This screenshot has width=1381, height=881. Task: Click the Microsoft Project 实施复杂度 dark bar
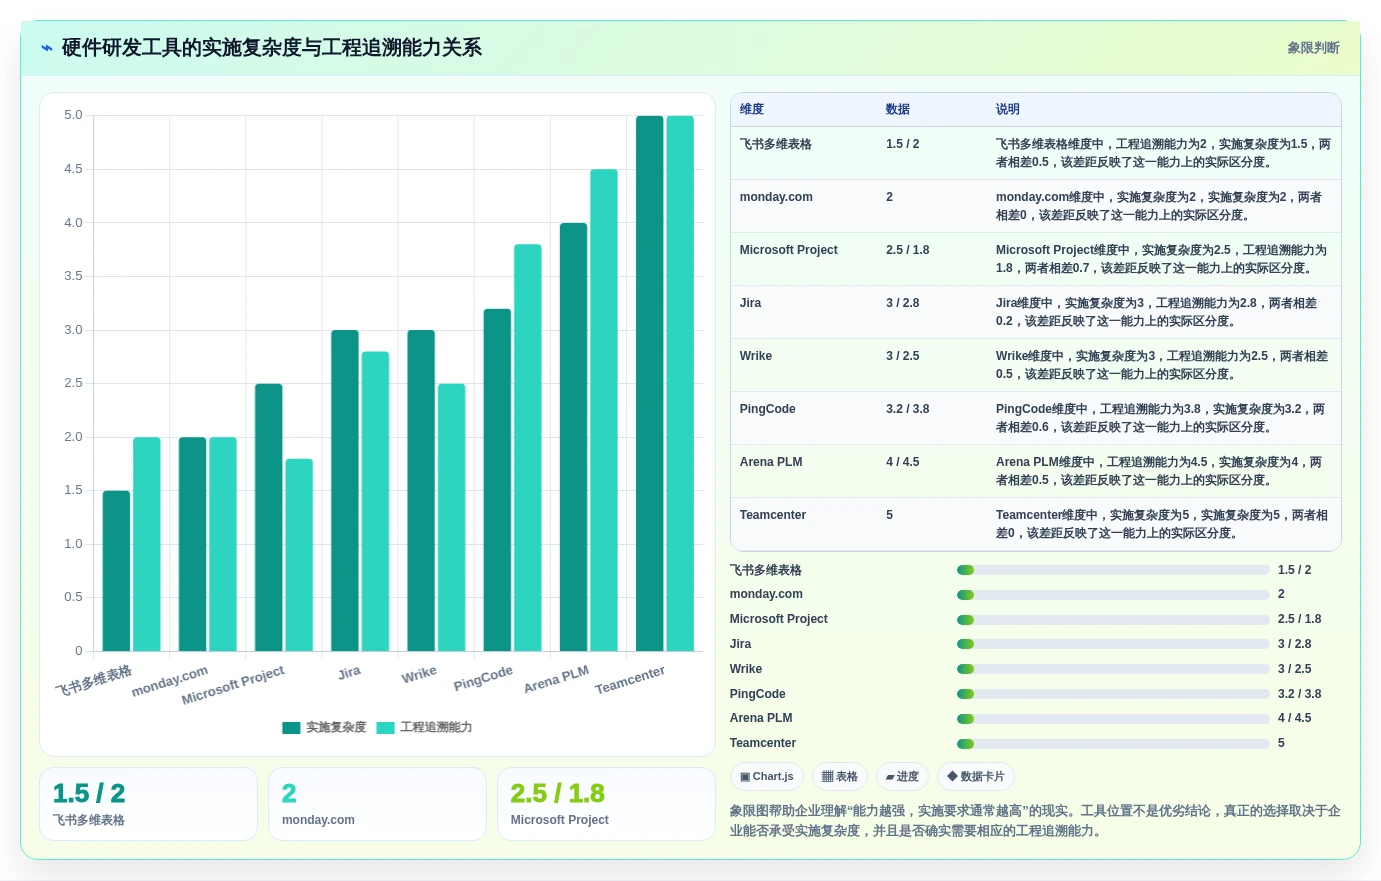[x=269, y=518]
